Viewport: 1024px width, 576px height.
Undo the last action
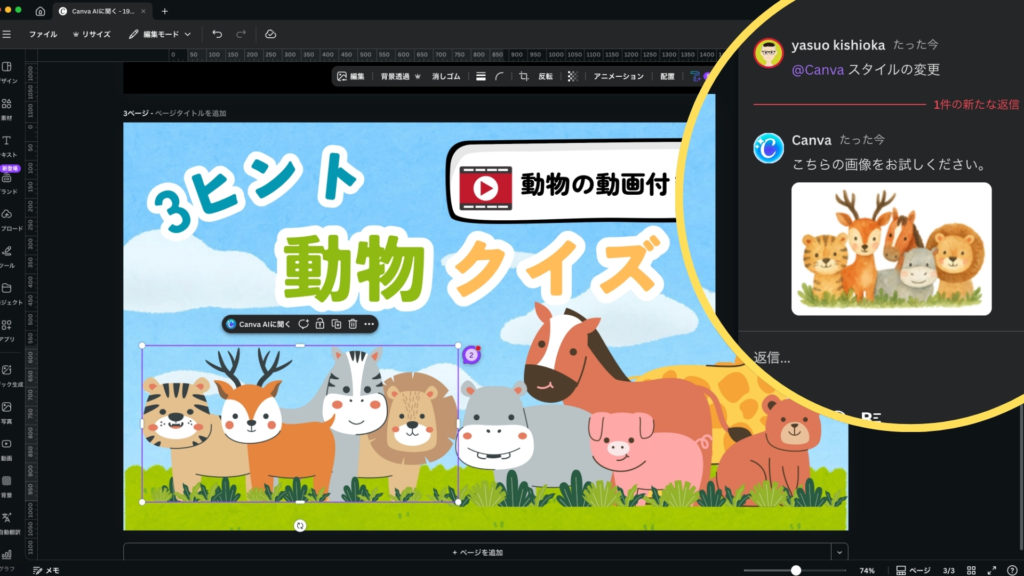[x=217, y=34]
